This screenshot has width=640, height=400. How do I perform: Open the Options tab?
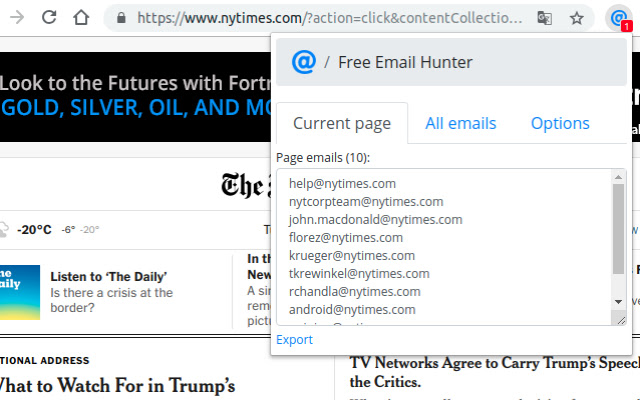pyautogui.click(x=560, y=123)
